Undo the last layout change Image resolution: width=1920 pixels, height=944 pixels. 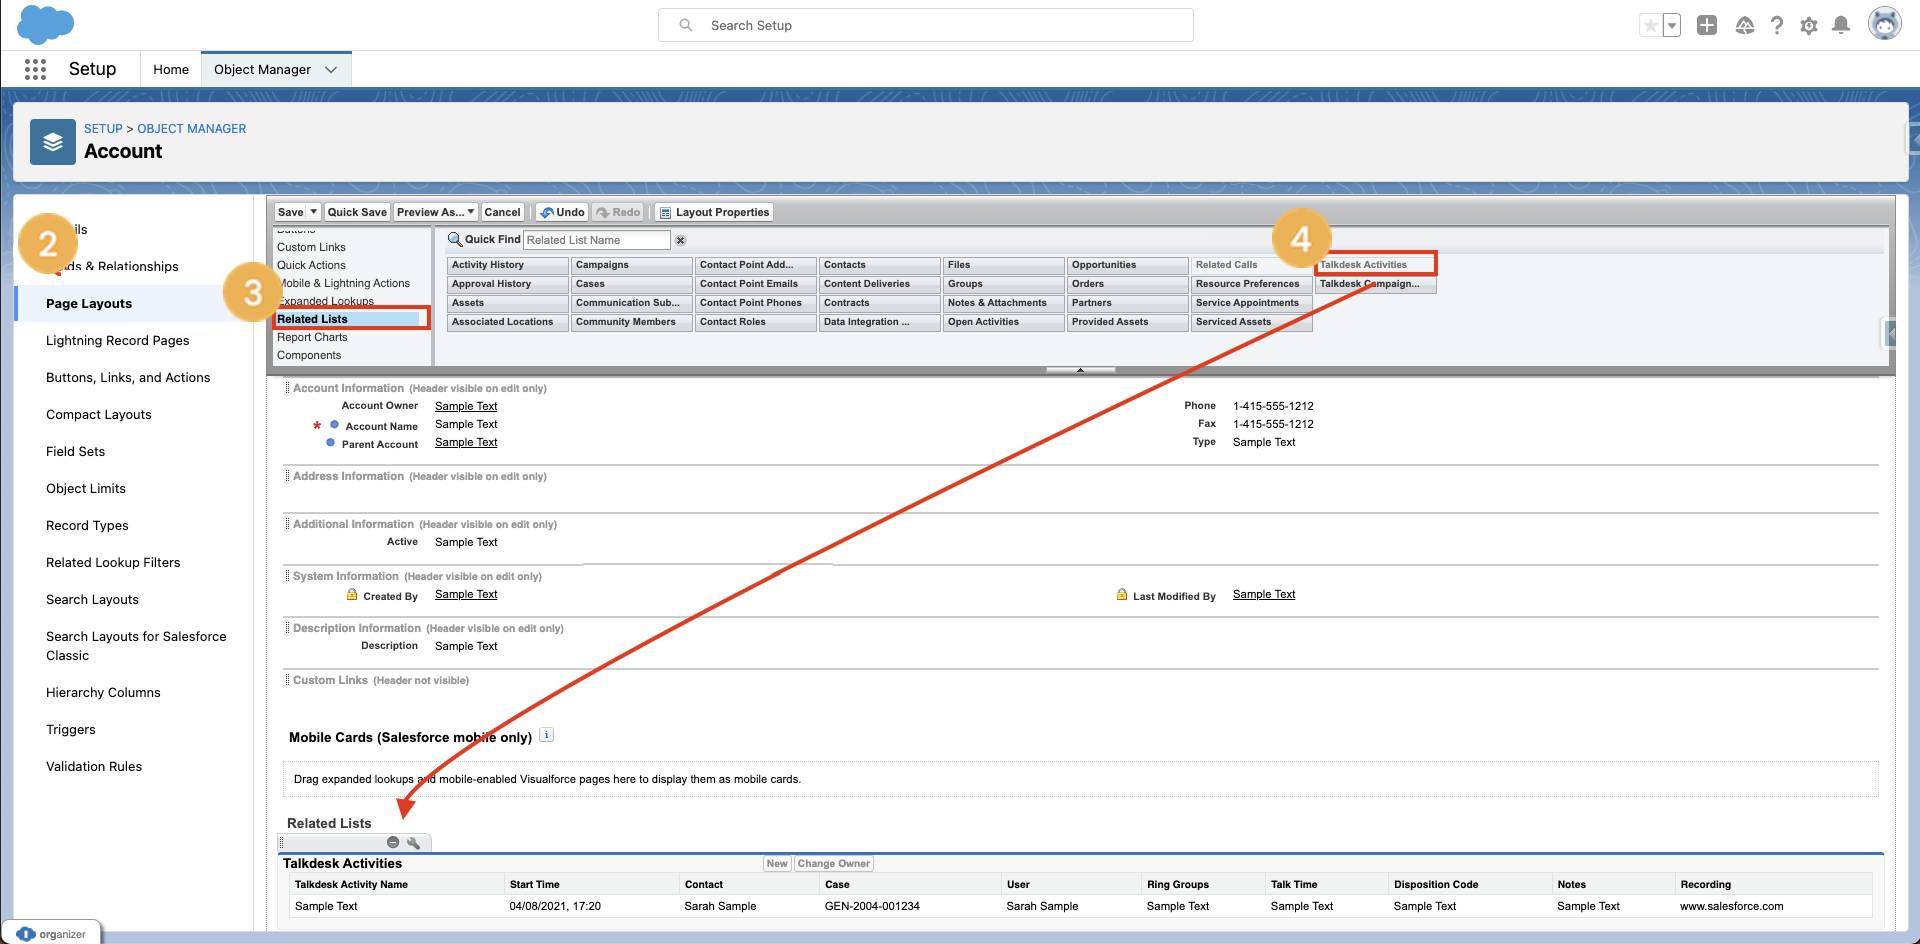click(x=562, y=212)
